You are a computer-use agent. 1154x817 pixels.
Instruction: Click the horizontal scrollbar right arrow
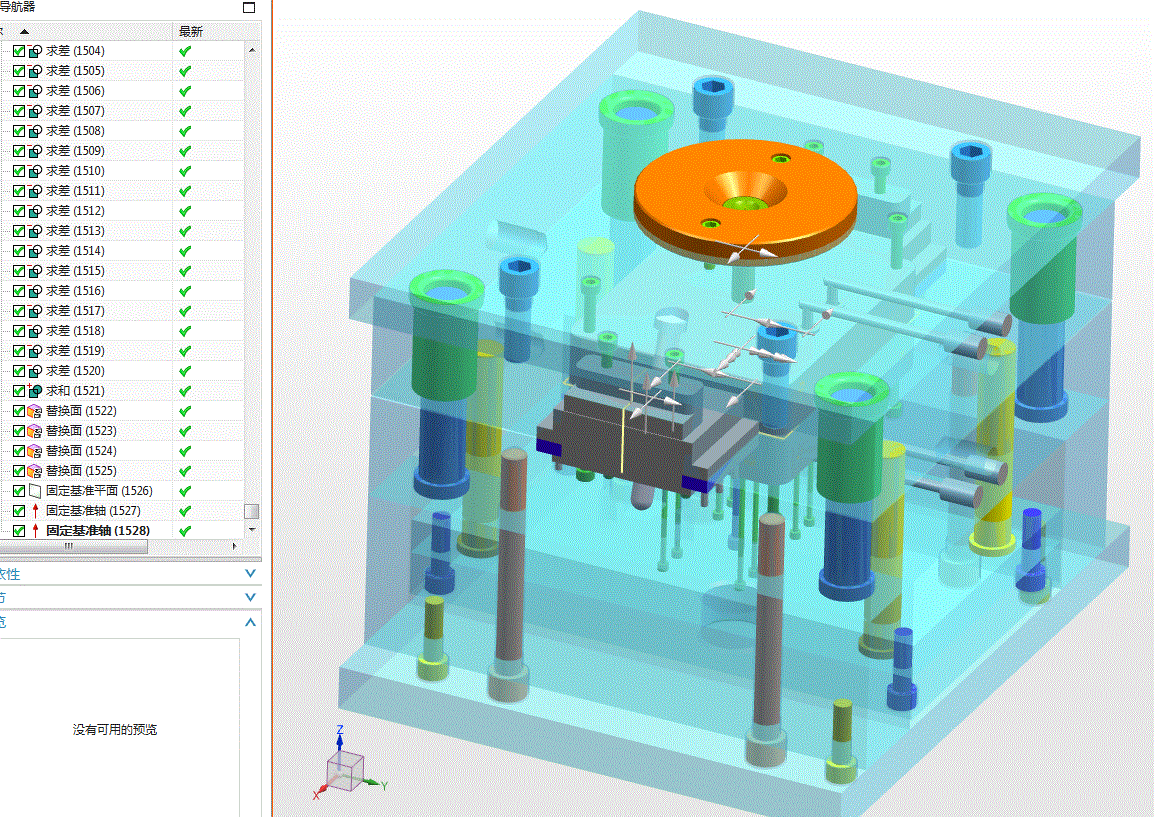235,546
